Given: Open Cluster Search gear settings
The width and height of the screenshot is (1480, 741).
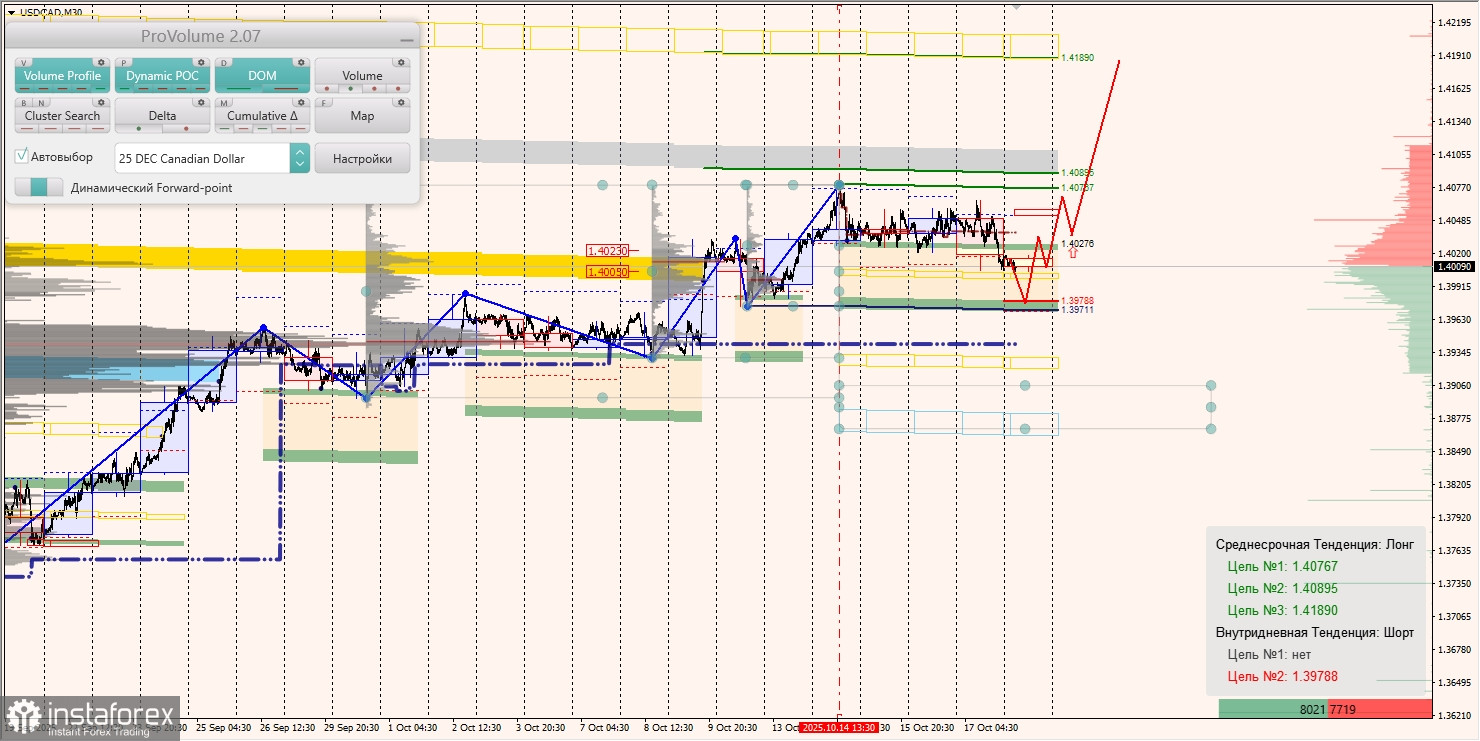Looking at the screenshot, I should point(101,102).
